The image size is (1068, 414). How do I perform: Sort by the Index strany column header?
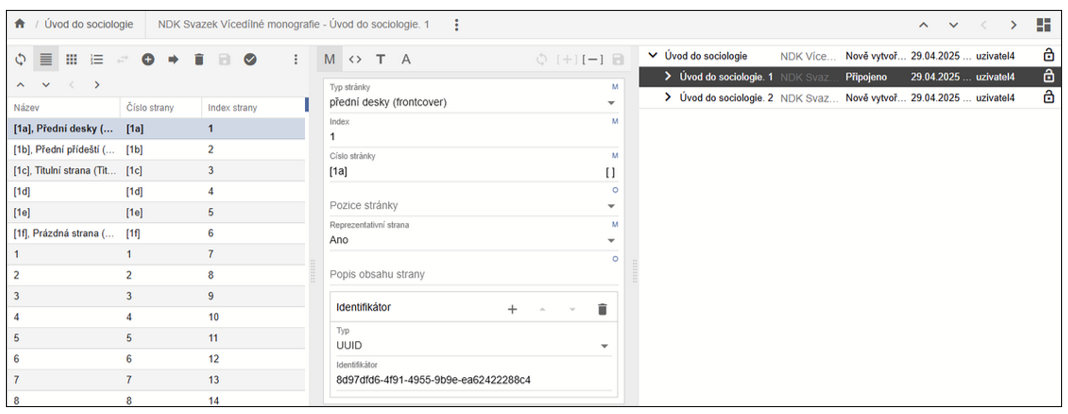click(232, 107)
